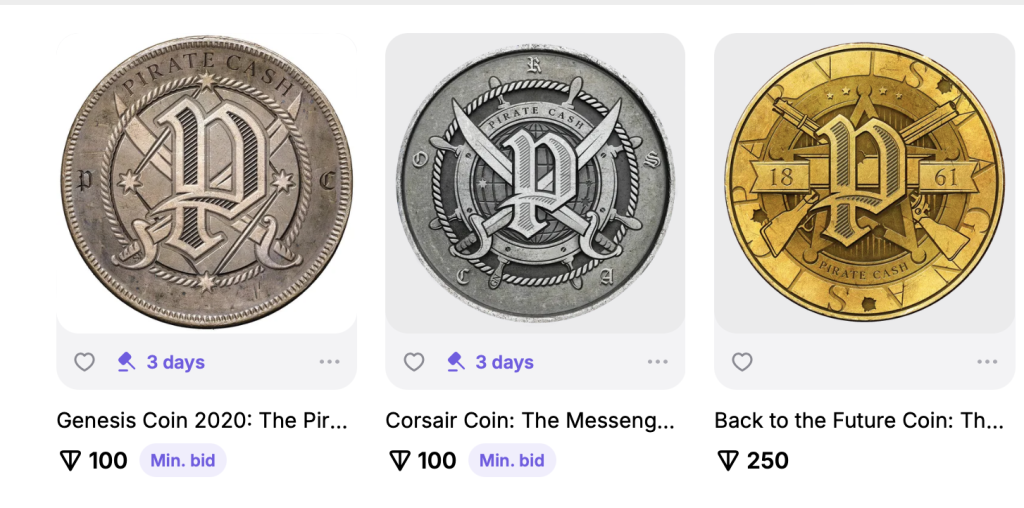Click the Min. bid badge on Genesis Coin
The height and width of the screenshot is (508, 1024).
183,460
